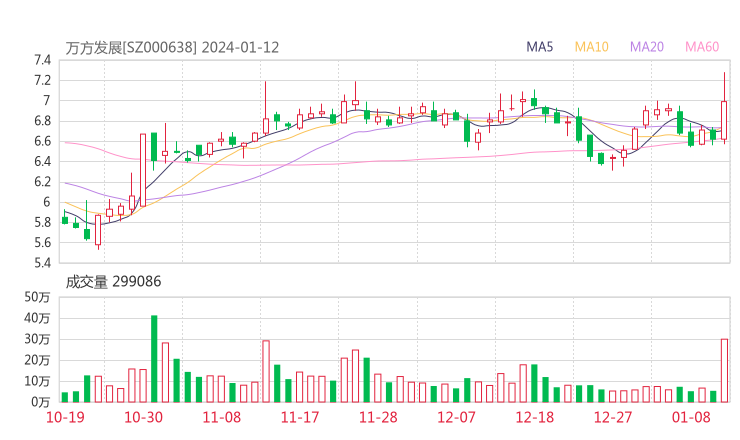Click the 20万 volume axis label
The width and height of the screenshot is (740, 440).
37,360
